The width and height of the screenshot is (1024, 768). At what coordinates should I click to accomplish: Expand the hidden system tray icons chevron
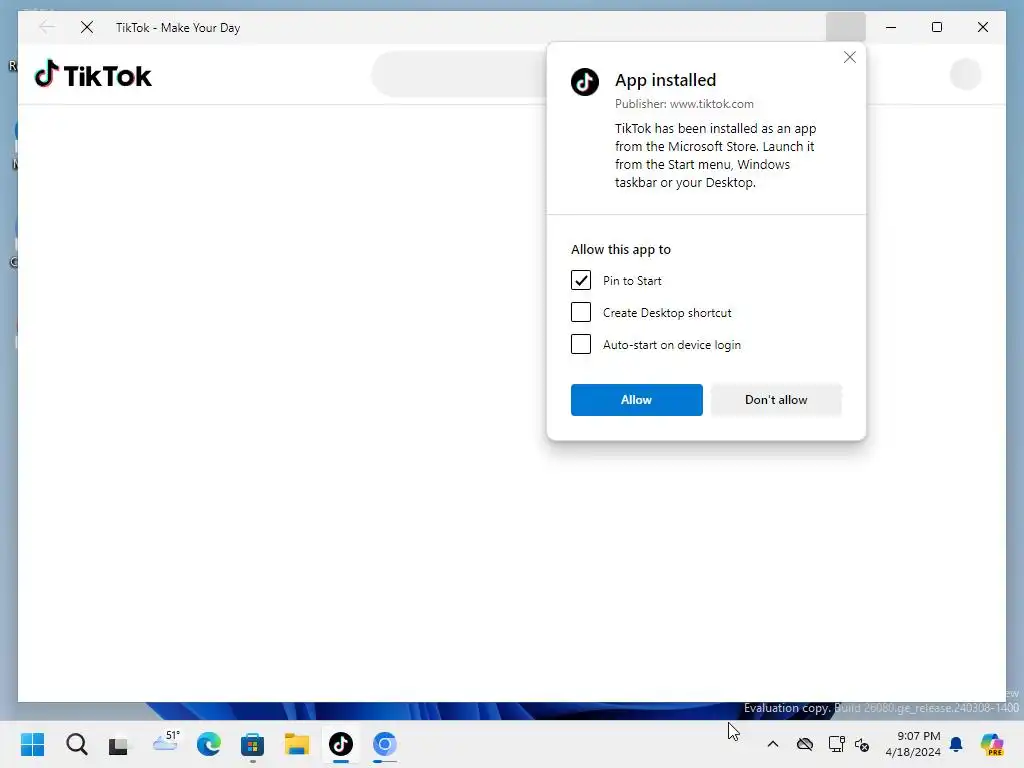tap(773, 744)
